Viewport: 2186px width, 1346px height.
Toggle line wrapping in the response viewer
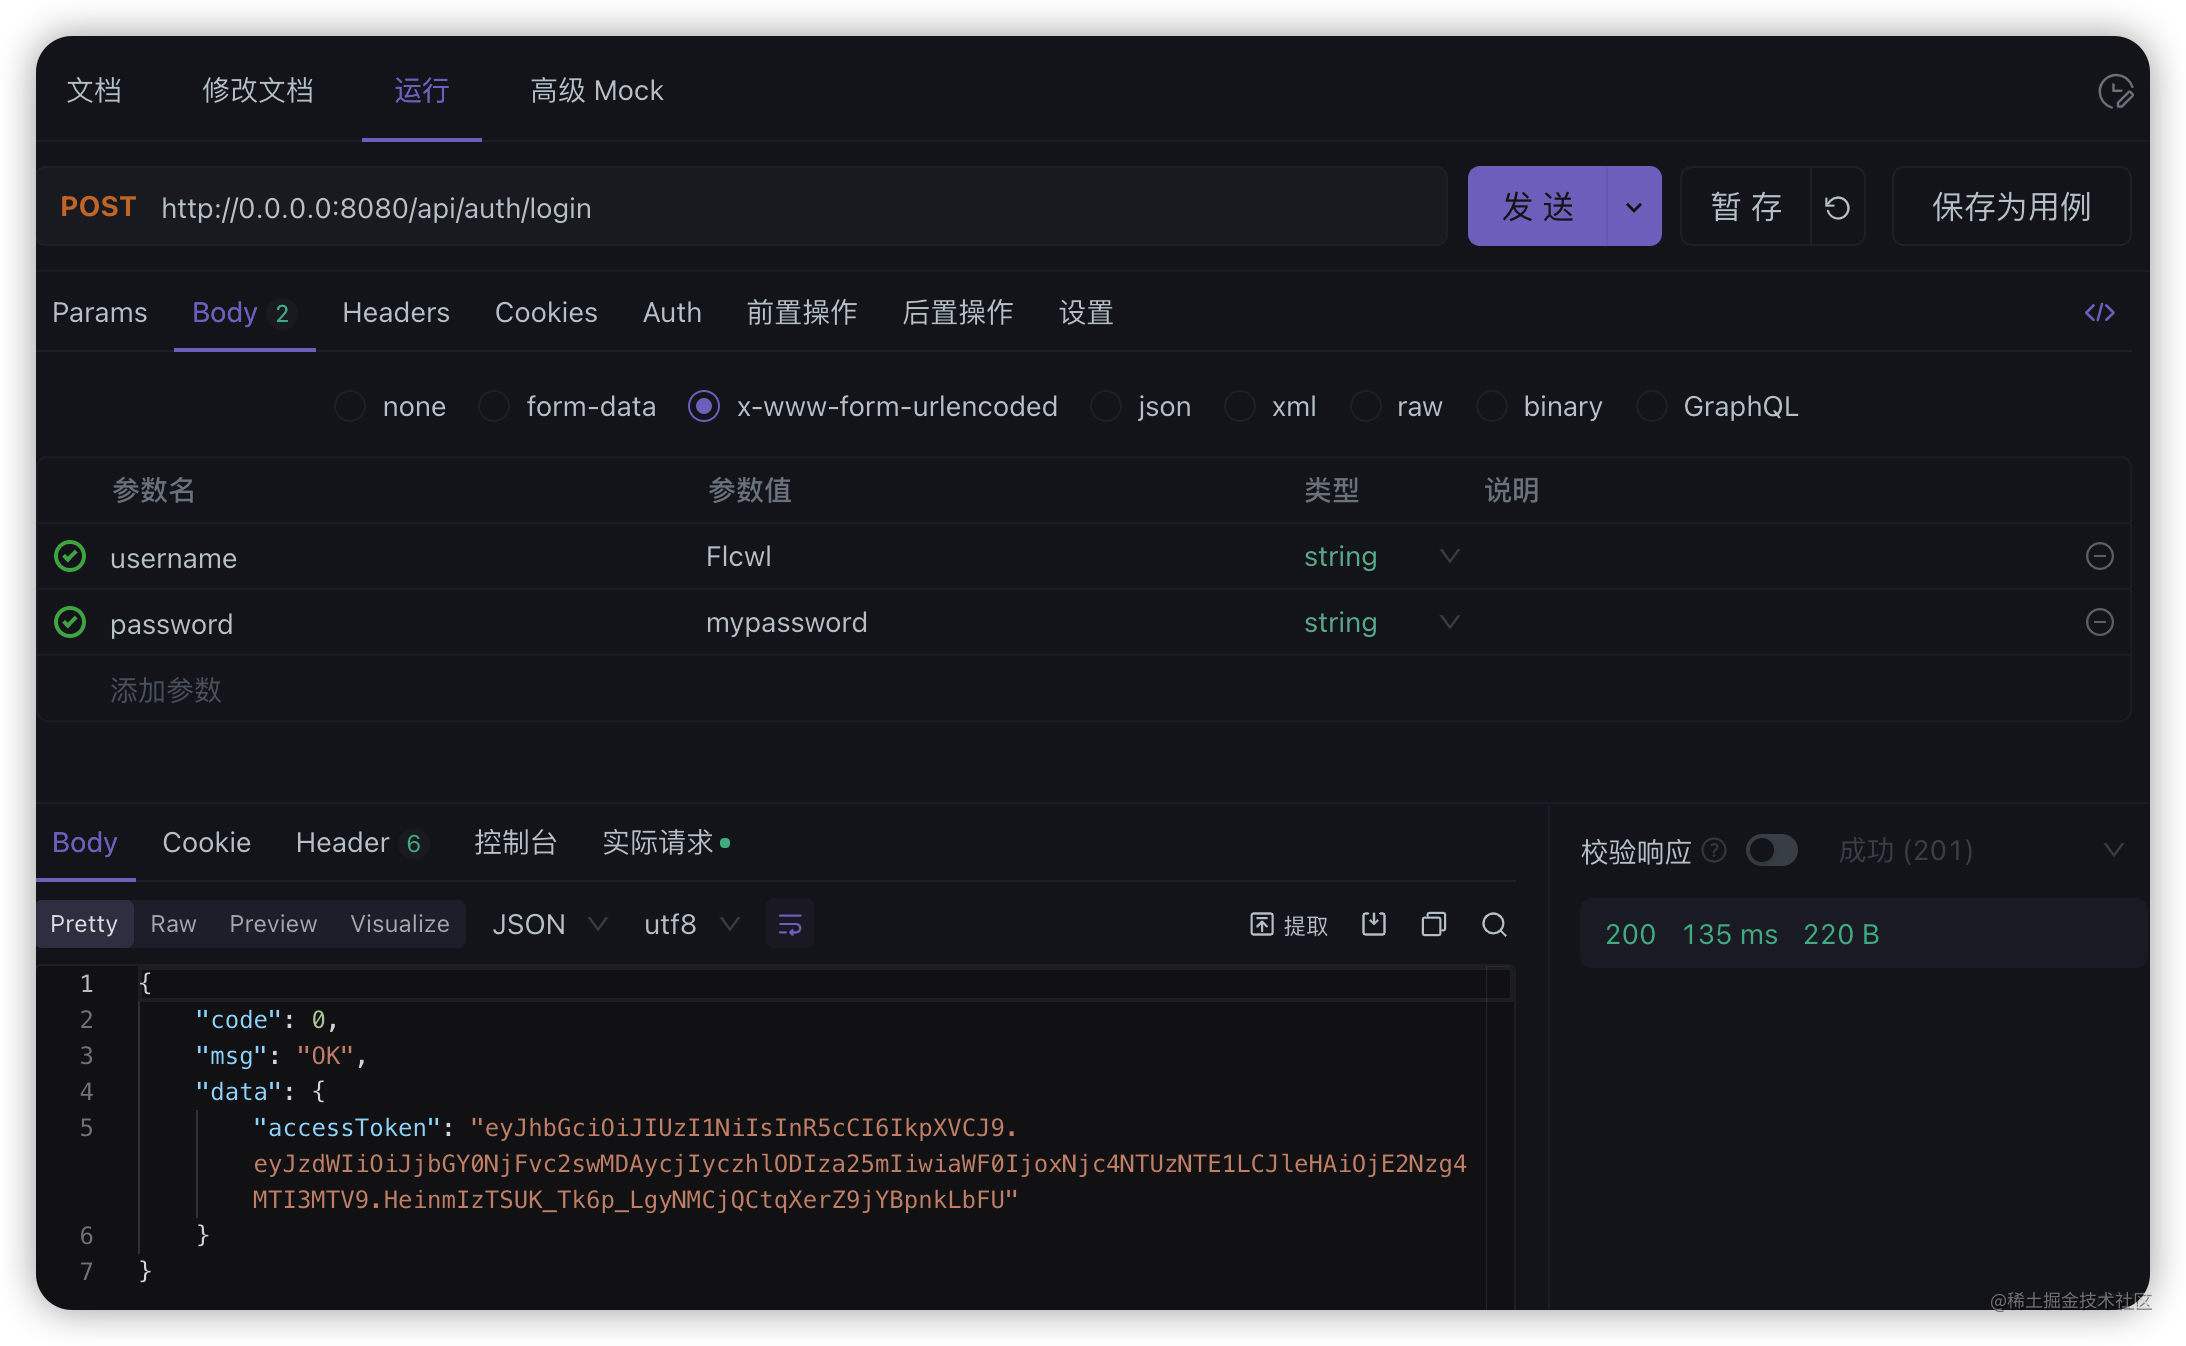coord(789,924)
